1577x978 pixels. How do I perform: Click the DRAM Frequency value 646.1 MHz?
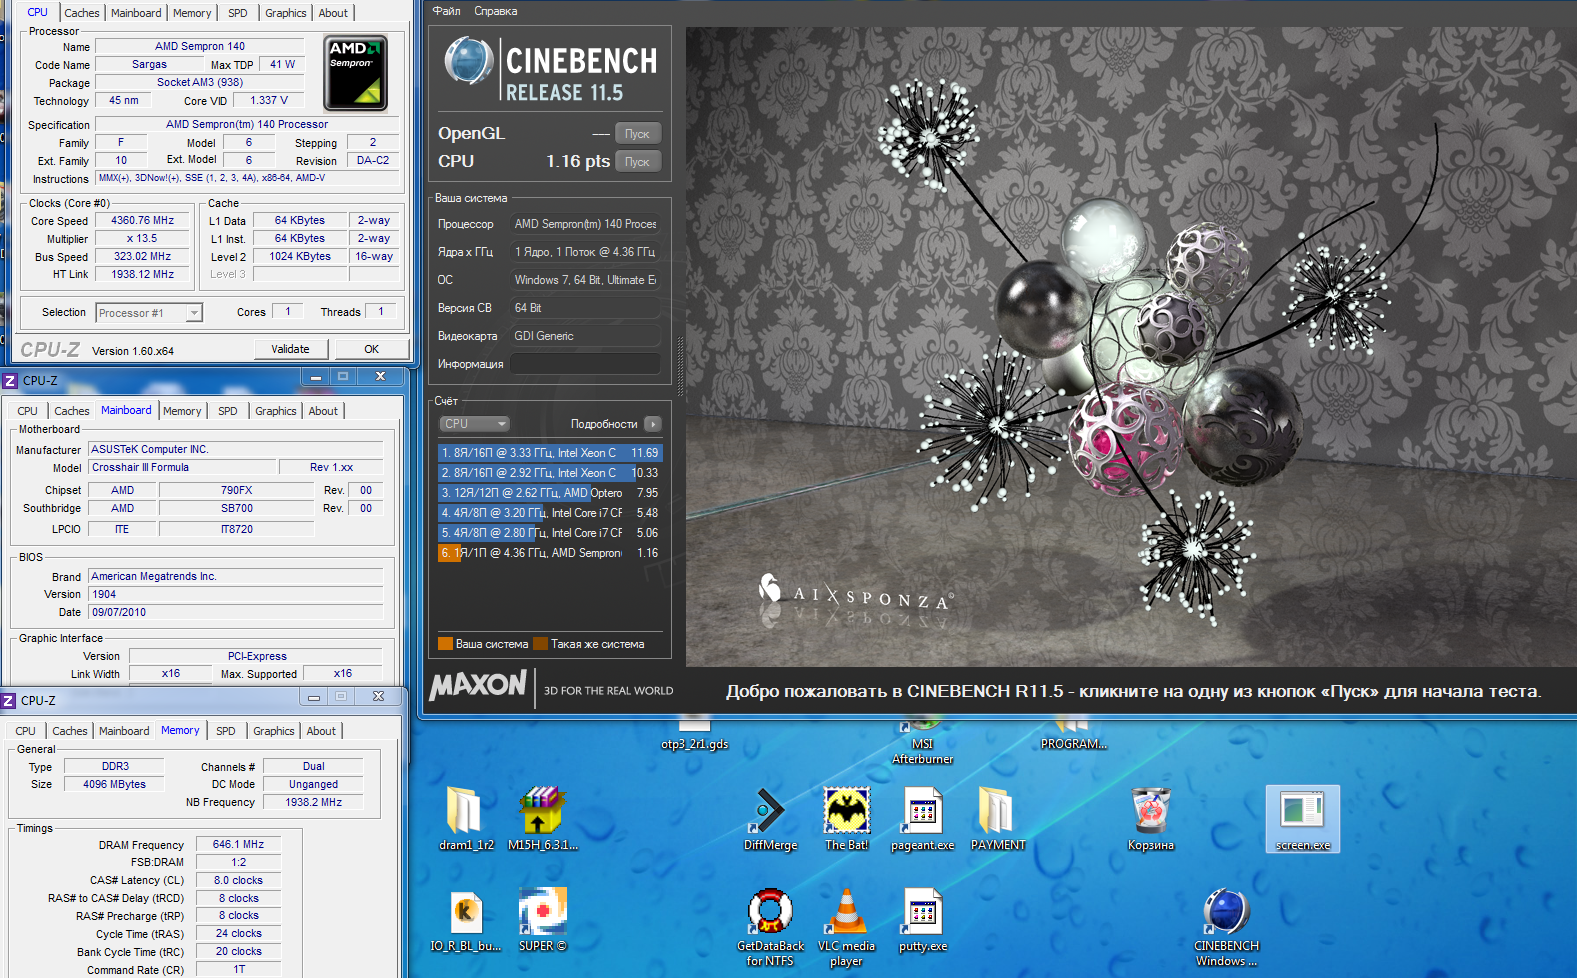[x=239, y=845]
